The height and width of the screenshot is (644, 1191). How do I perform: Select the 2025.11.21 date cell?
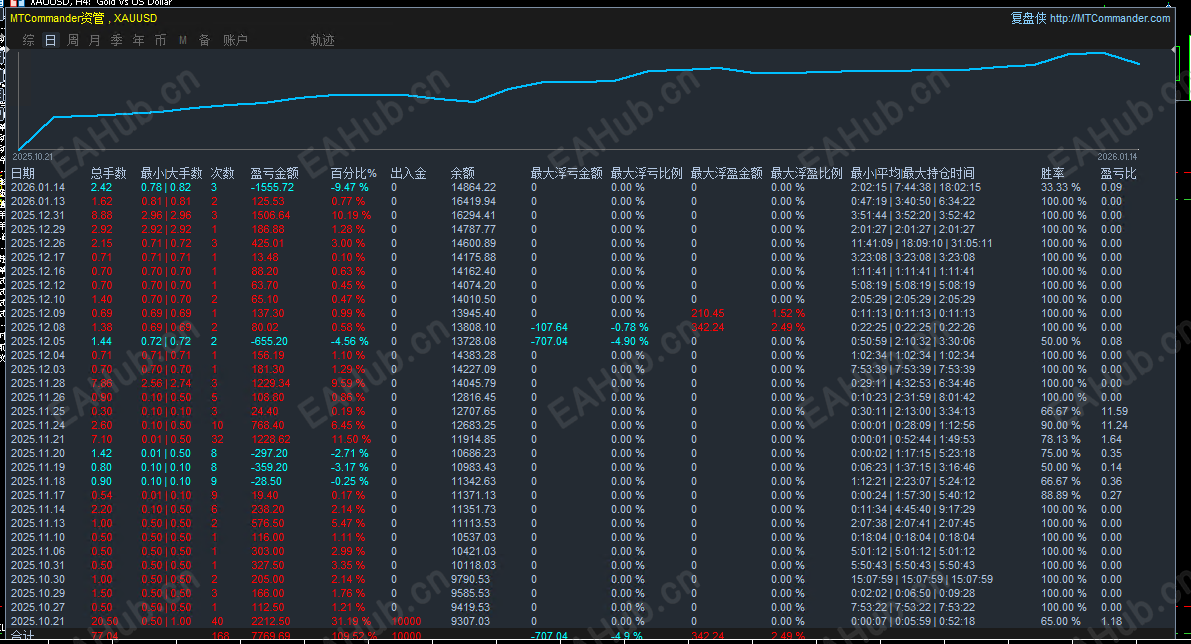[38, 440]
